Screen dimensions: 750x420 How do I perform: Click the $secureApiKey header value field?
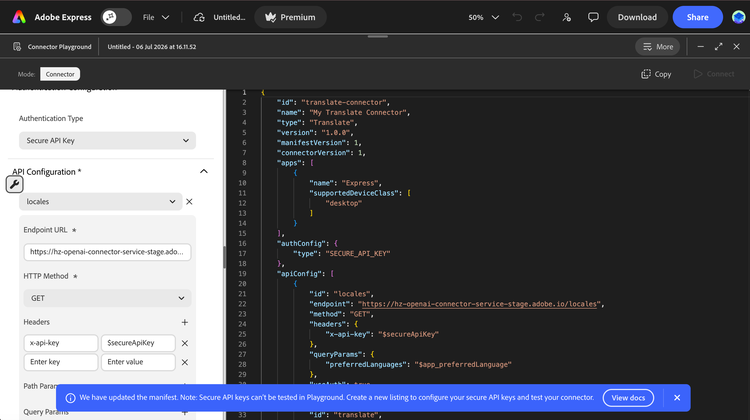click(138, 343)
